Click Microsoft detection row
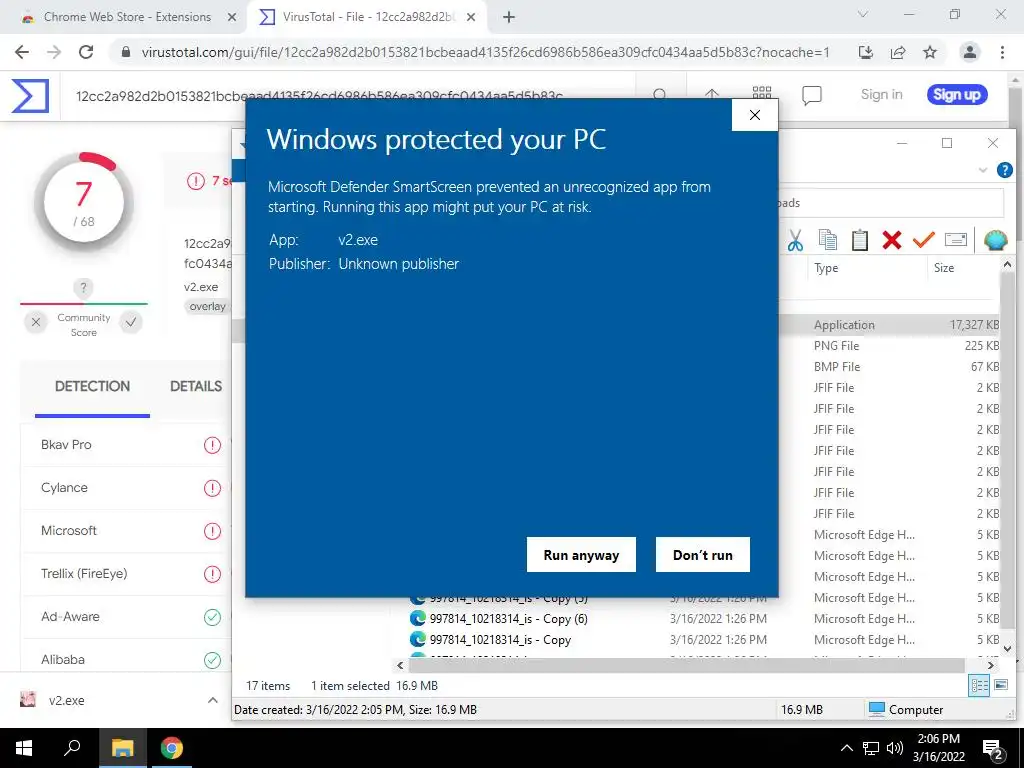This screenshot has height=768, width=1024. [x=127, y=531]
